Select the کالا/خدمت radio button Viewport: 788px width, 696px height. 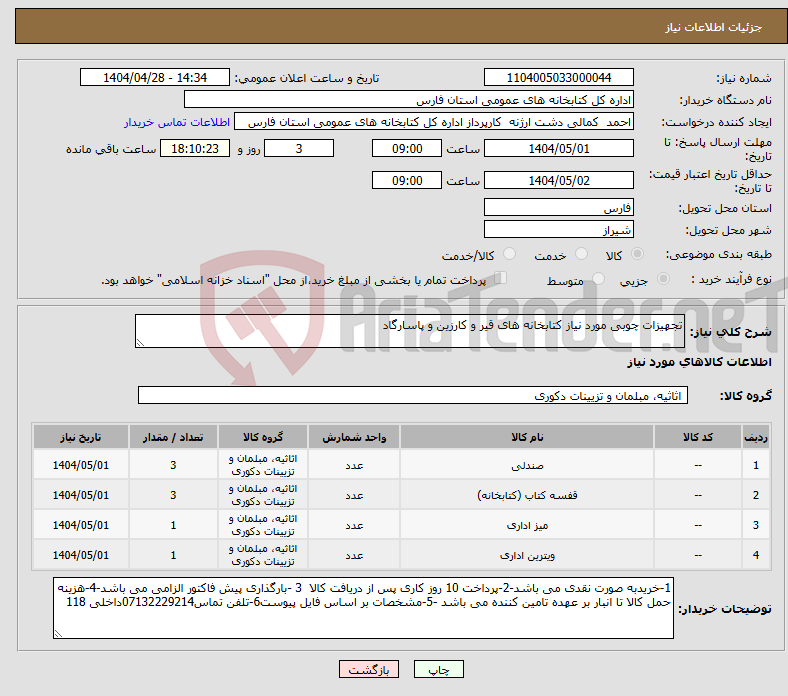pyautogui.click(x=510, y=254)
